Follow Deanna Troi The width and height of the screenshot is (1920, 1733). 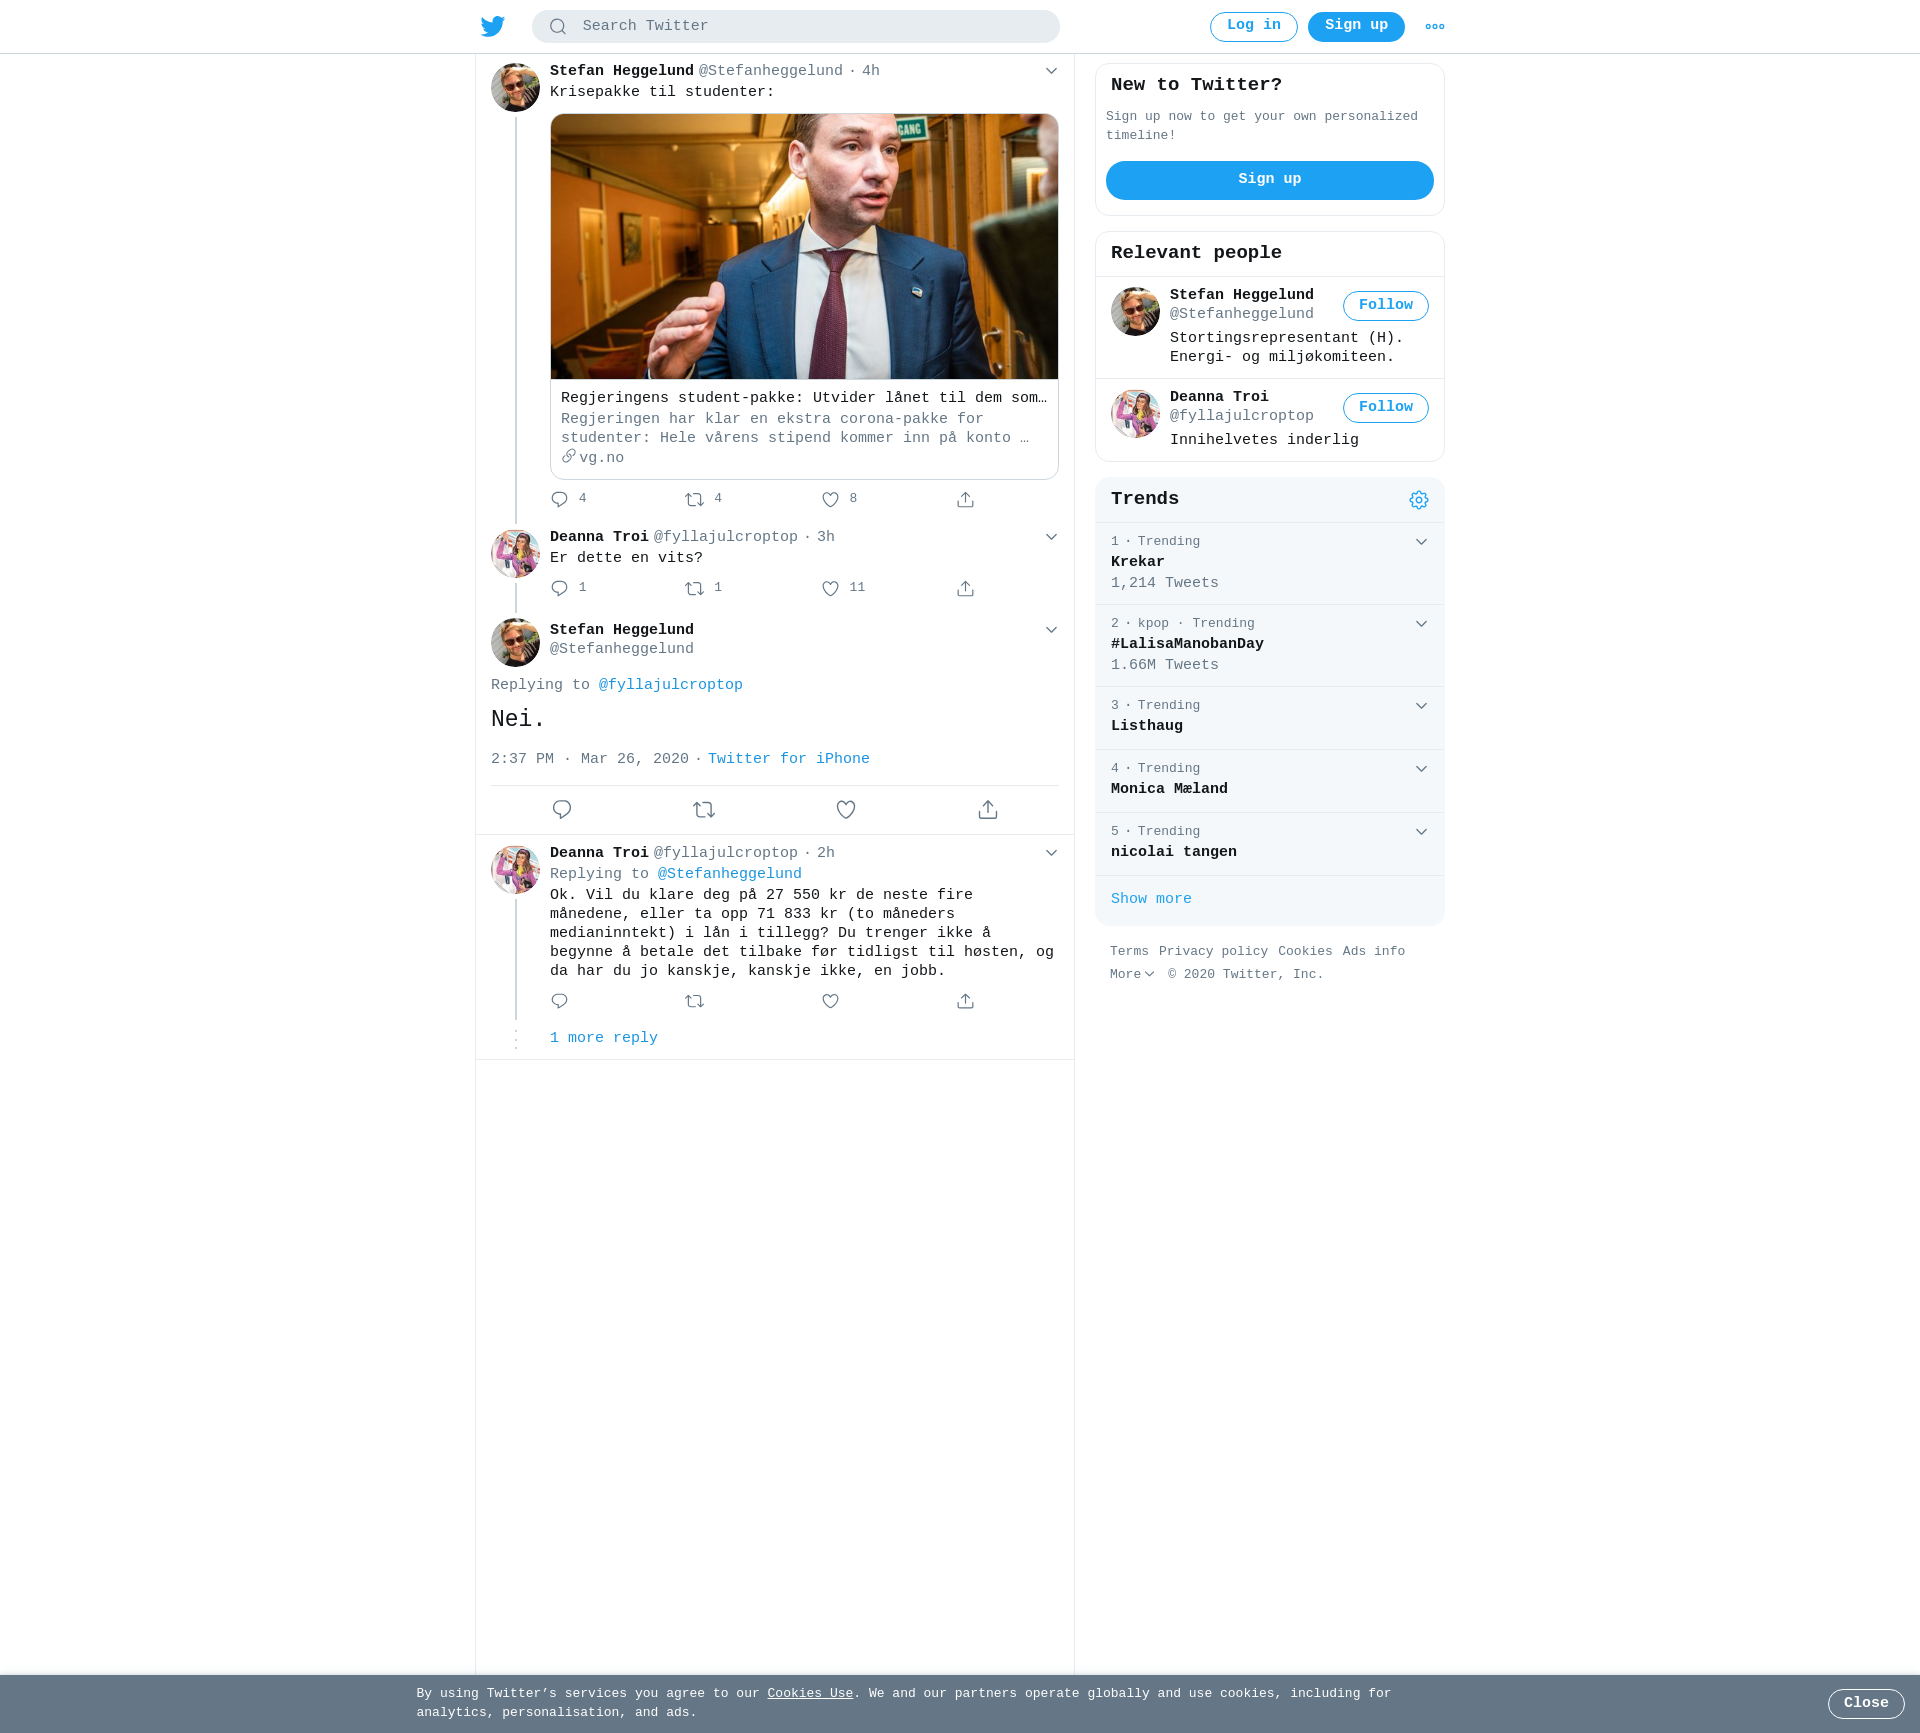pyautogui.click(x=1385, y=408)
